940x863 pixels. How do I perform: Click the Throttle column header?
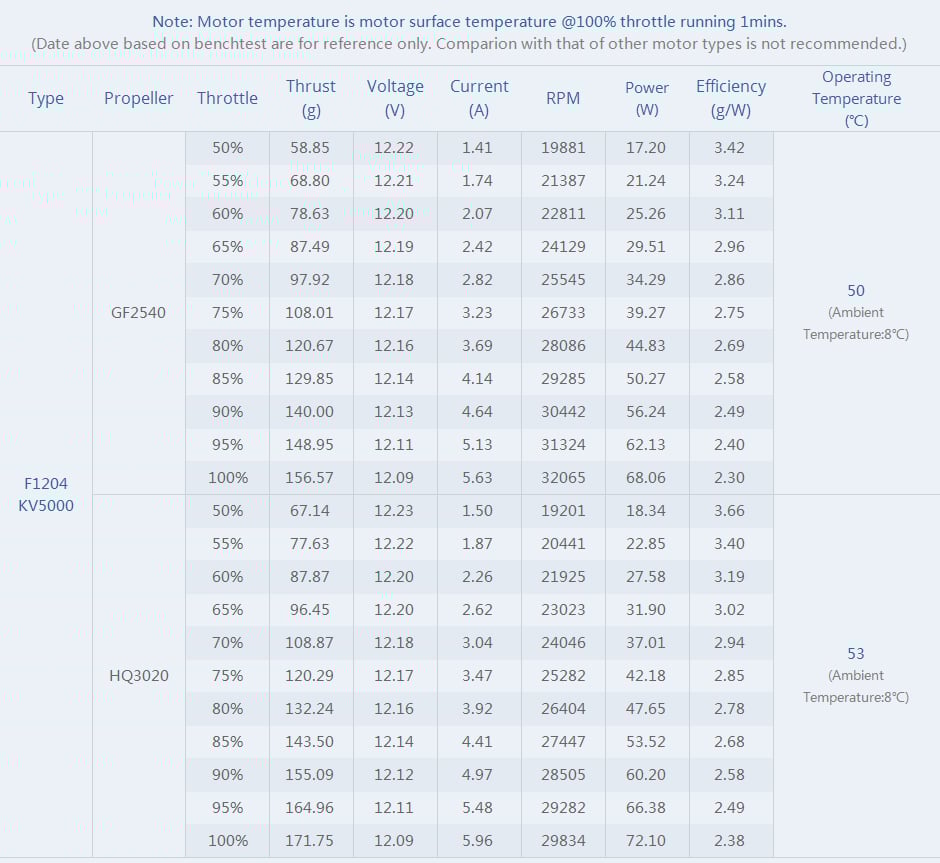pos(227,98)
